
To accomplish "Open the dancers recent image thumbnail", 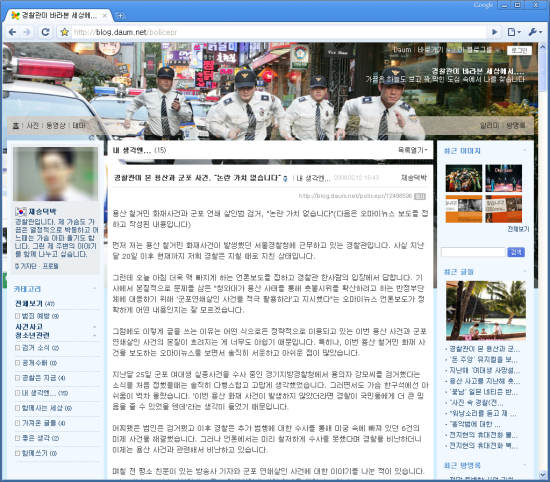I will (x=464, y=178).
